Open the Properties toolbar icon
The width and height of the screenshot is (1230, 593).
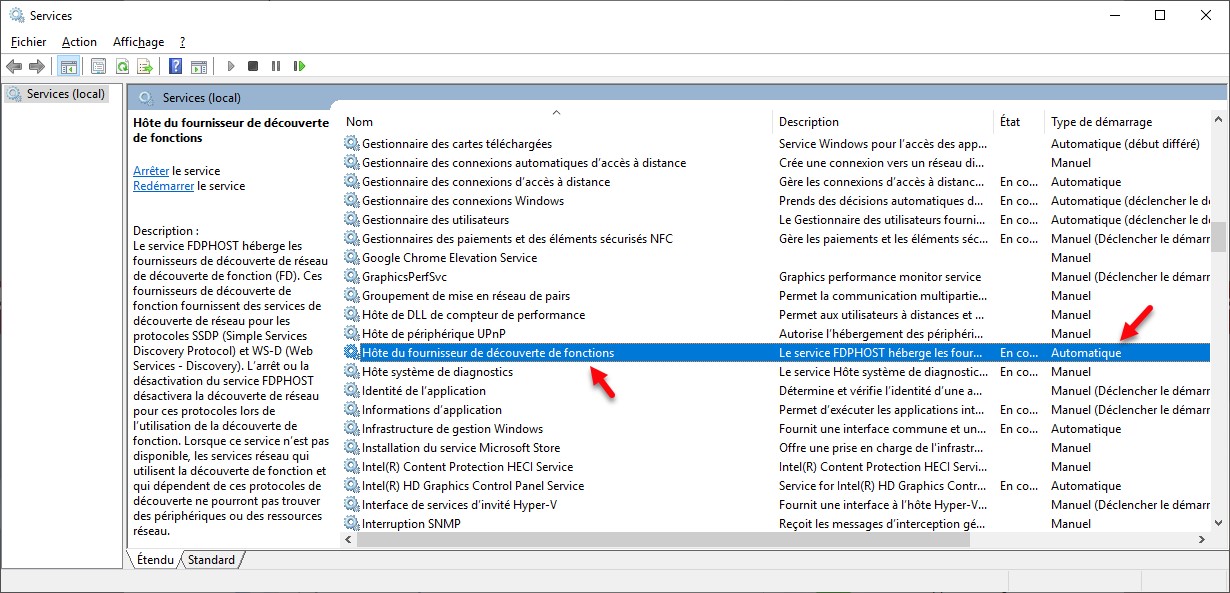point(98,66)
